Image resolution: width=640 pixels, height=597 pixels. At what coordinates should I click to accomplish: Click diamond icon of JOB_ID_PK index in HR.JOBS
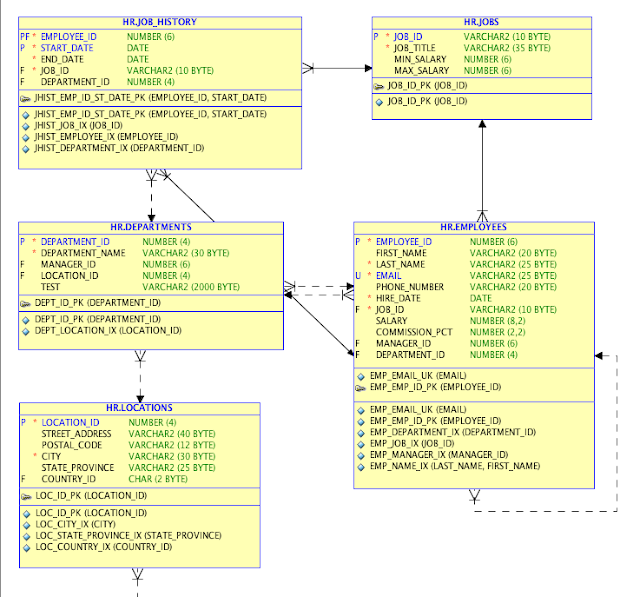(x=379, y=102)
